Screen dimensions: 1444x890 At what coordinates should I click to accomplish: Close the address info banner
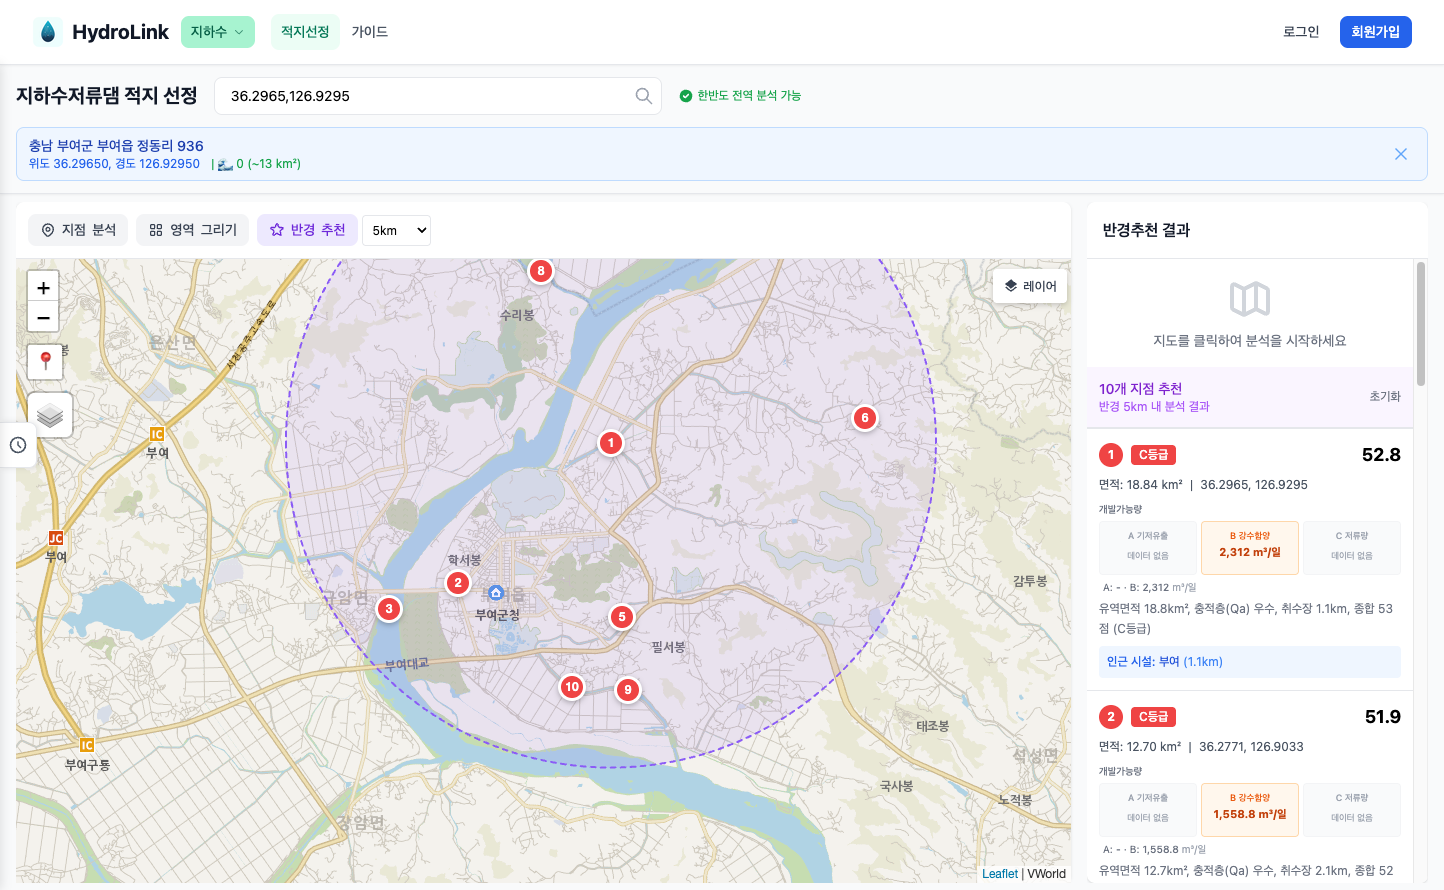(1400, 154)
